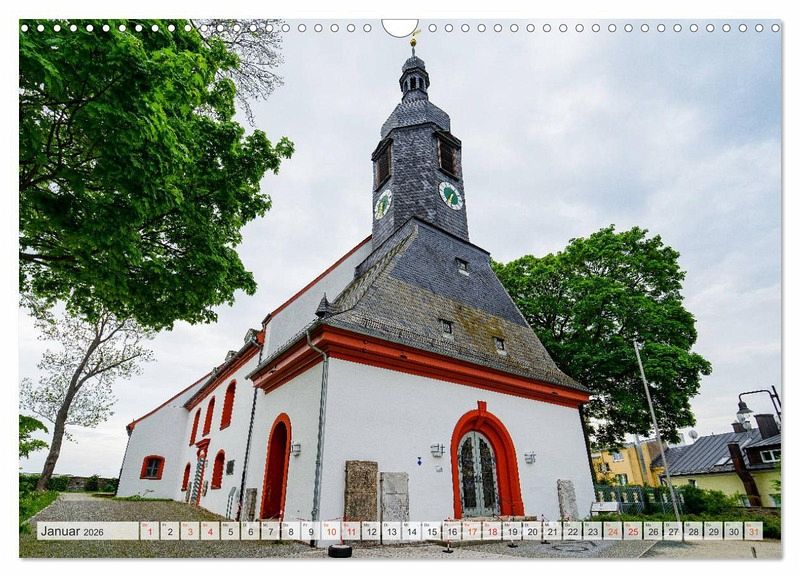Choose the date cell numbered 11
This screenshot has width=800, height=577.
pyautogui.click(x=352, y=531)
